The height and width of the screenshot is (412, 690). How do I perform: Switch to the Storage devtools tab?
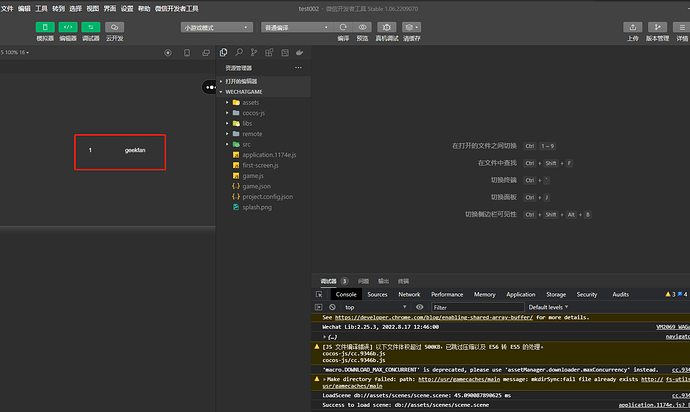[556, 294]
